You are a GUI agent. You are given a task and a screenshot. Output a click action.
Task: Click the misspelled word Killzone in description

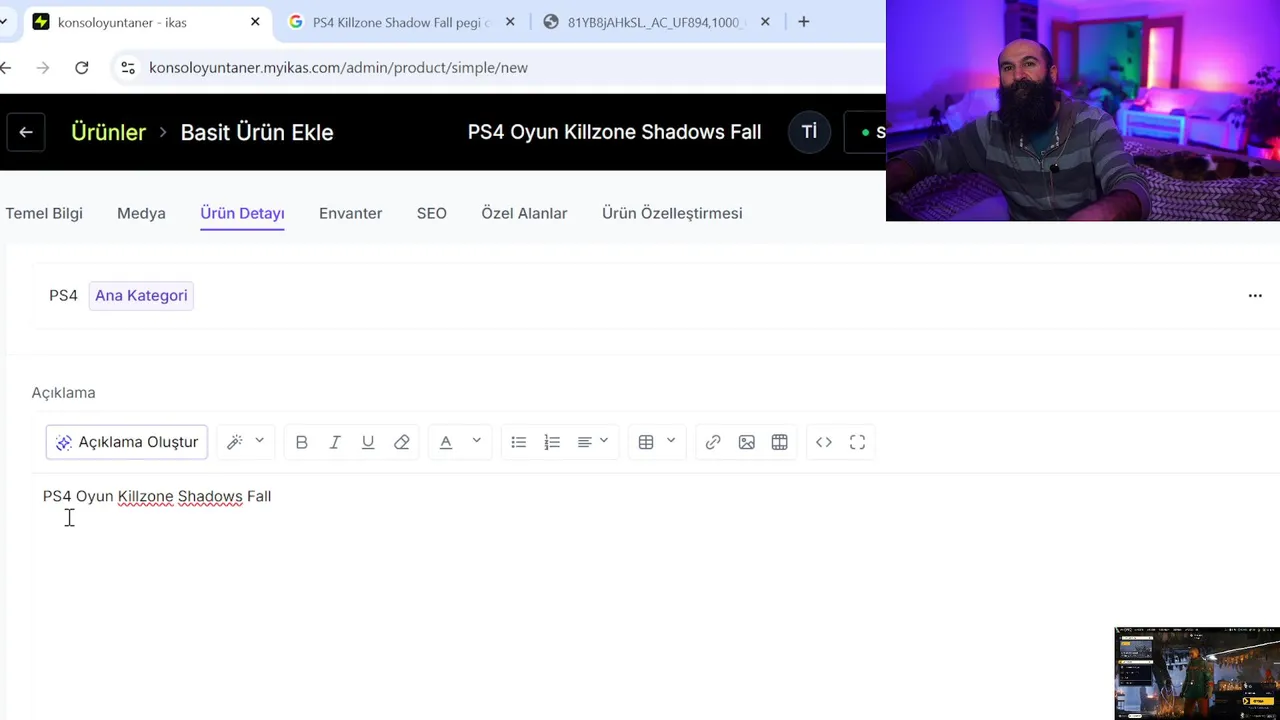(x=145, y=496)
